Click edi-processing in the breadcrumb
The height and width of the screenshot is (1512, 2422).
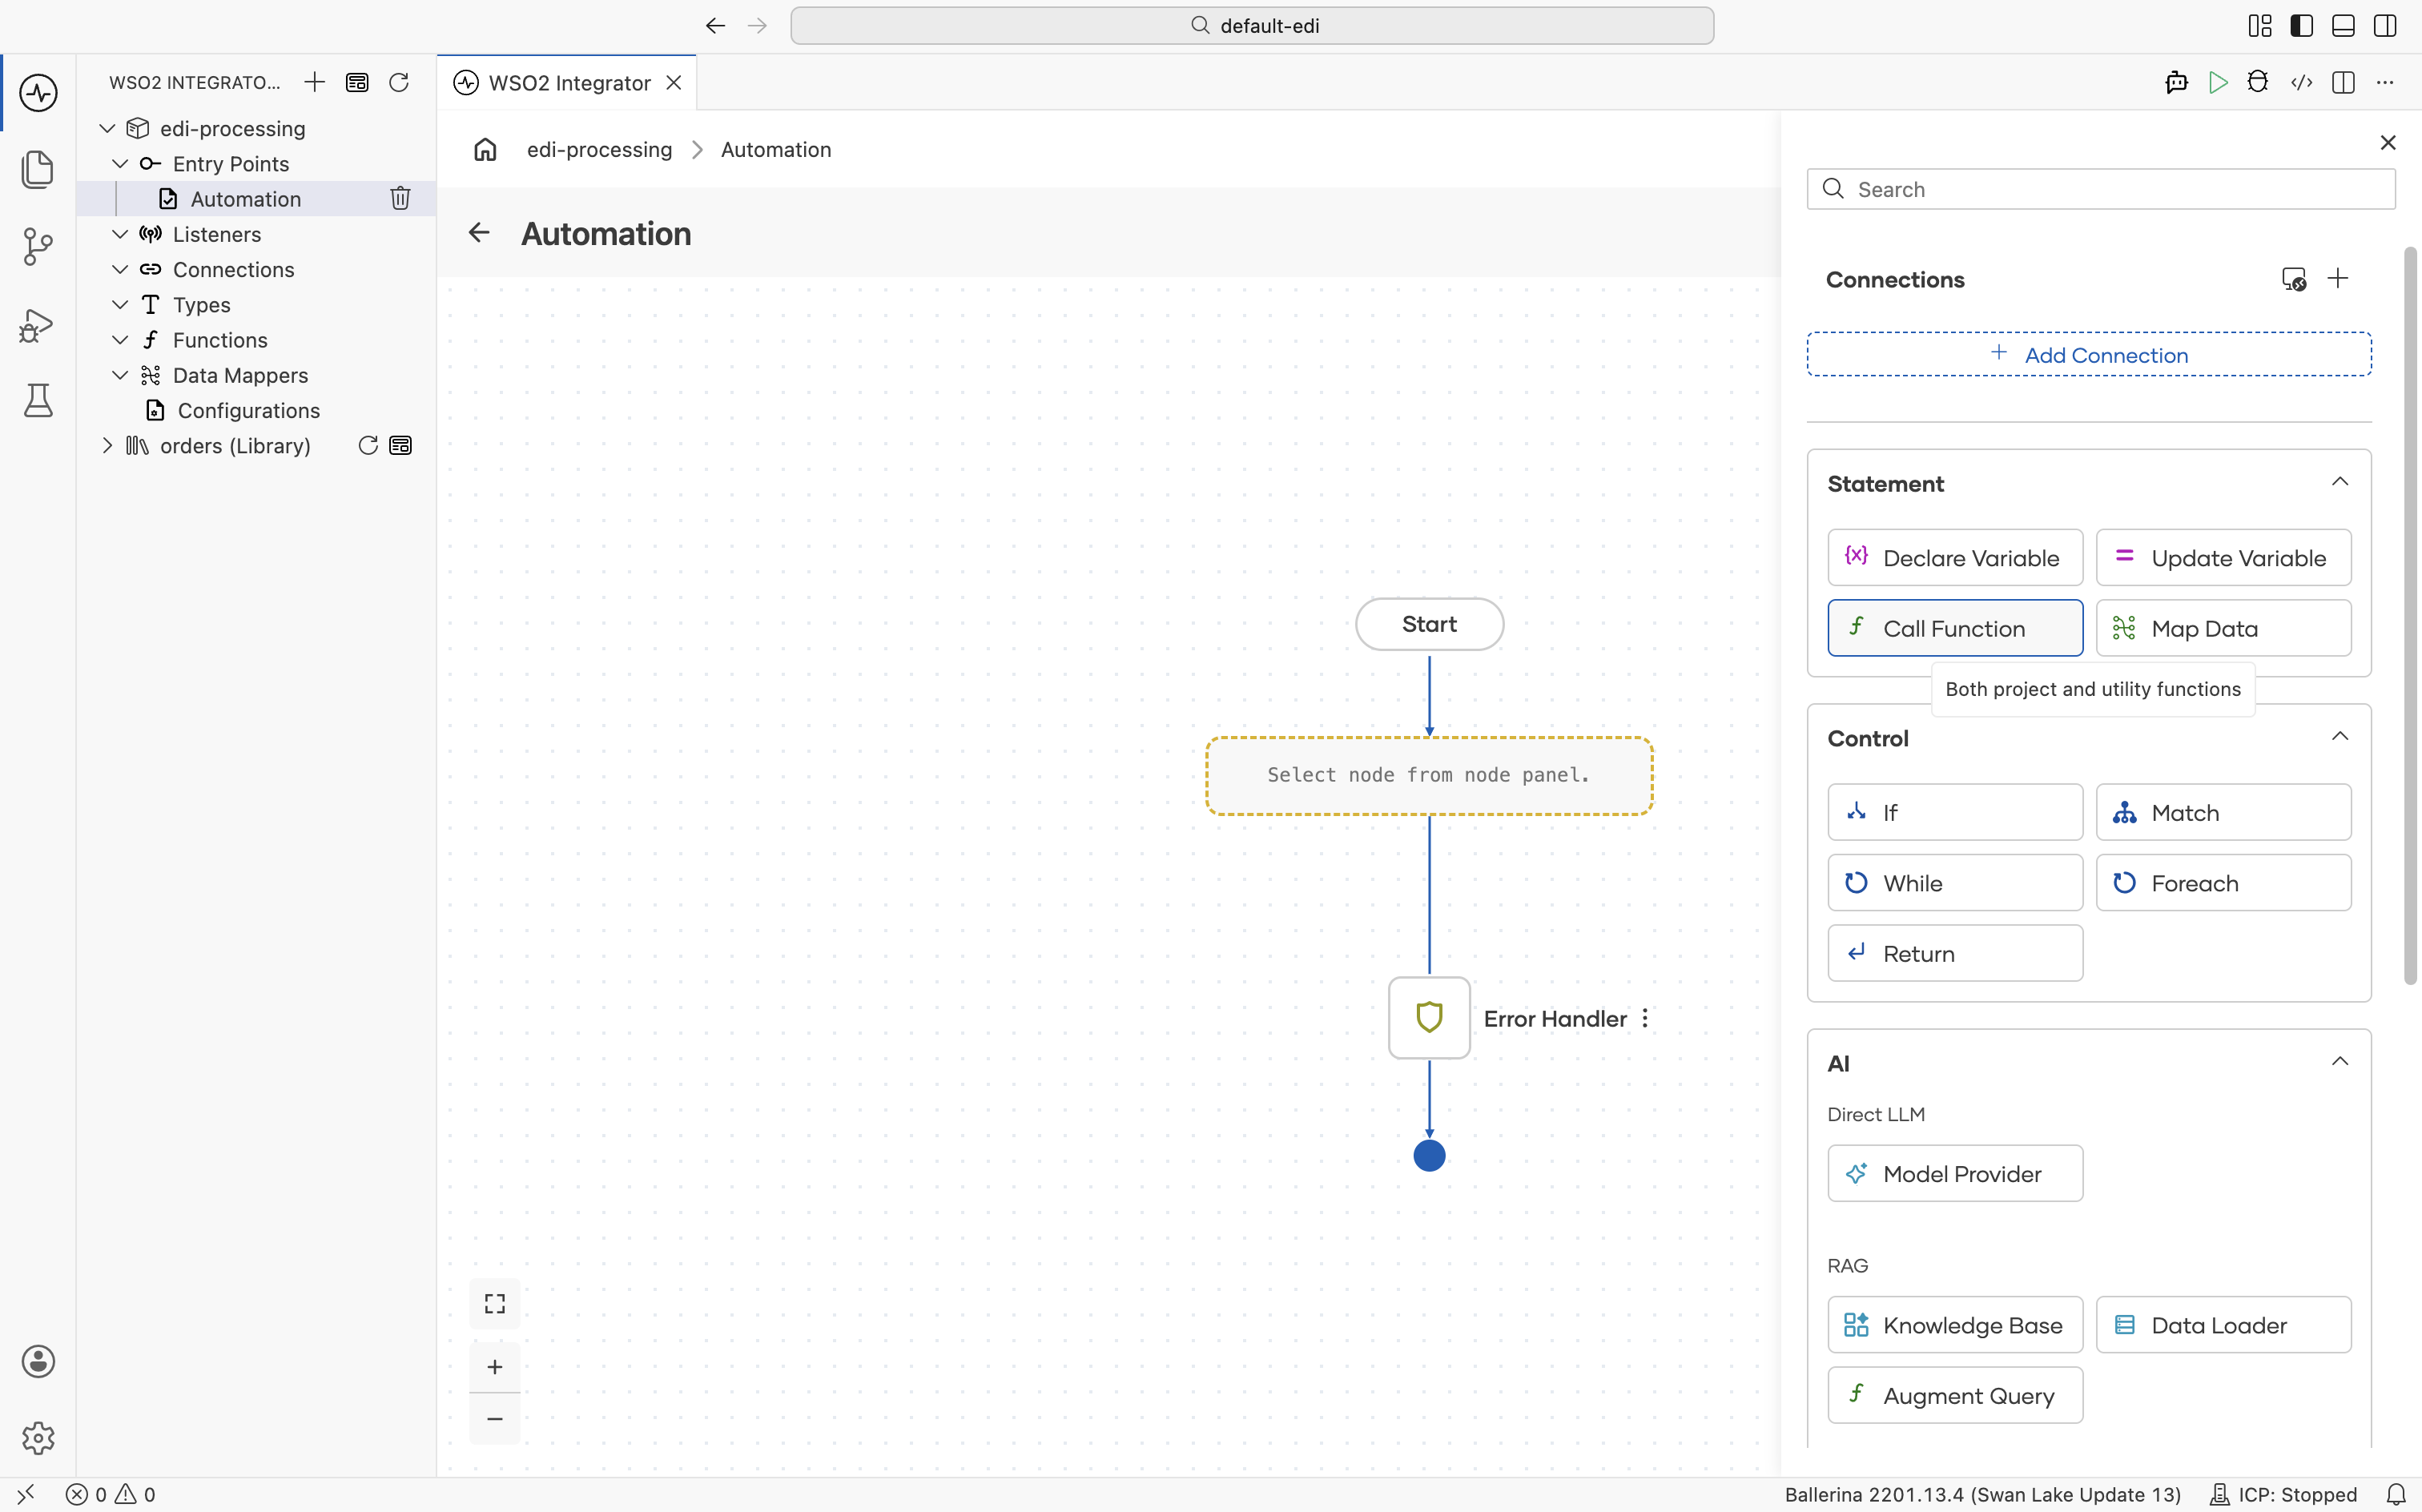(599, 149)
